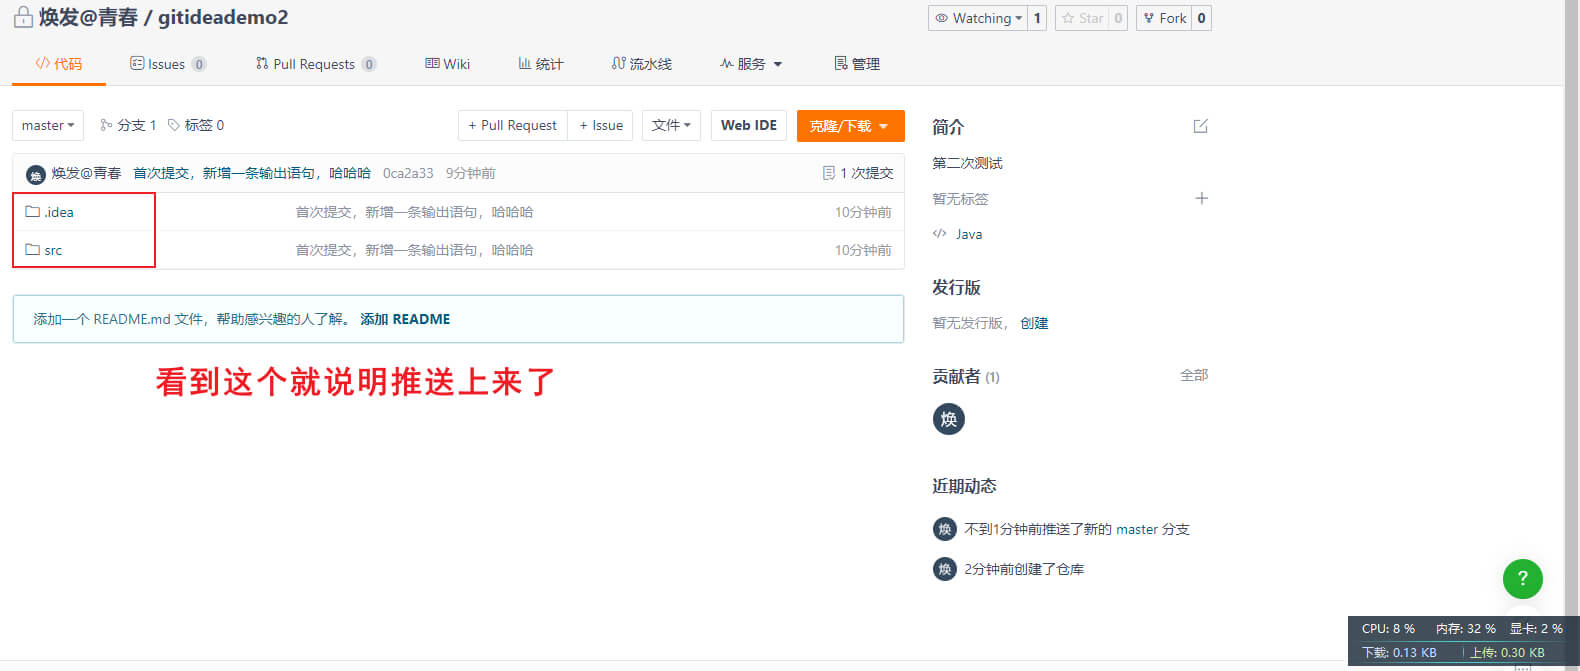Expand the Watching dropdown
This screenshot has height=671, width=1580.
coord(978,18)
